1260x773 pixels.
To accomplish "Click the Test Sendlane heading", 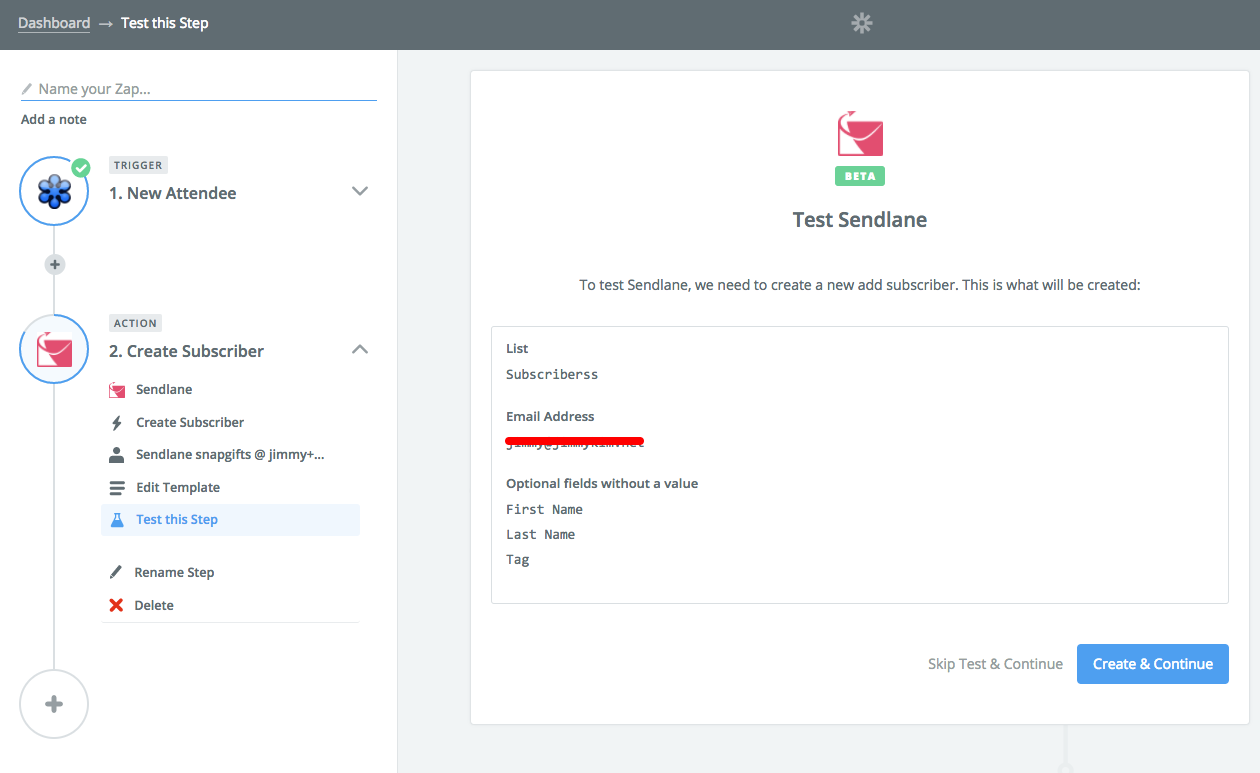I will 860,220.
